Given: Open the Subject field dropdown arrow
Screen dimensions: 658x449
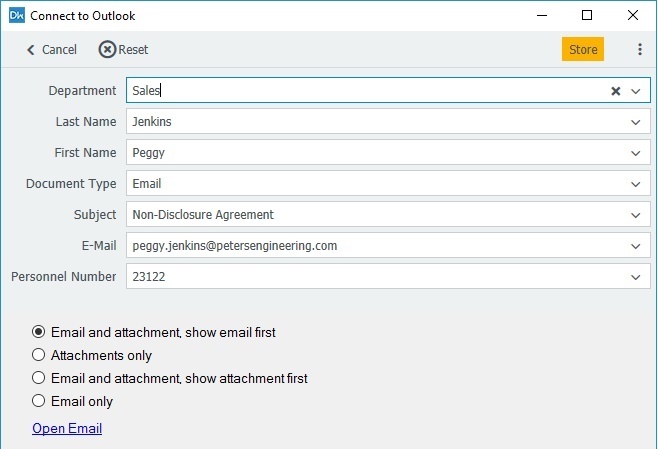Looking at the screenshot, I should (636, 215).
